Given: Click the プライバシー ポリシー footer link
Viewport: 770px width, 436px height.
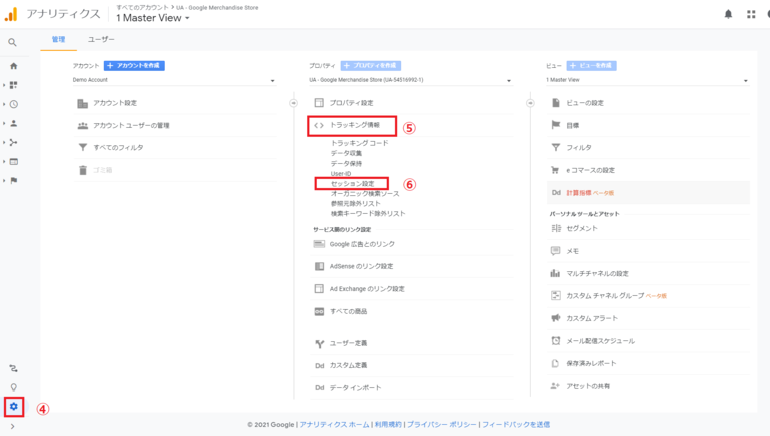Looking at the screenshot, I should [441, 425].
